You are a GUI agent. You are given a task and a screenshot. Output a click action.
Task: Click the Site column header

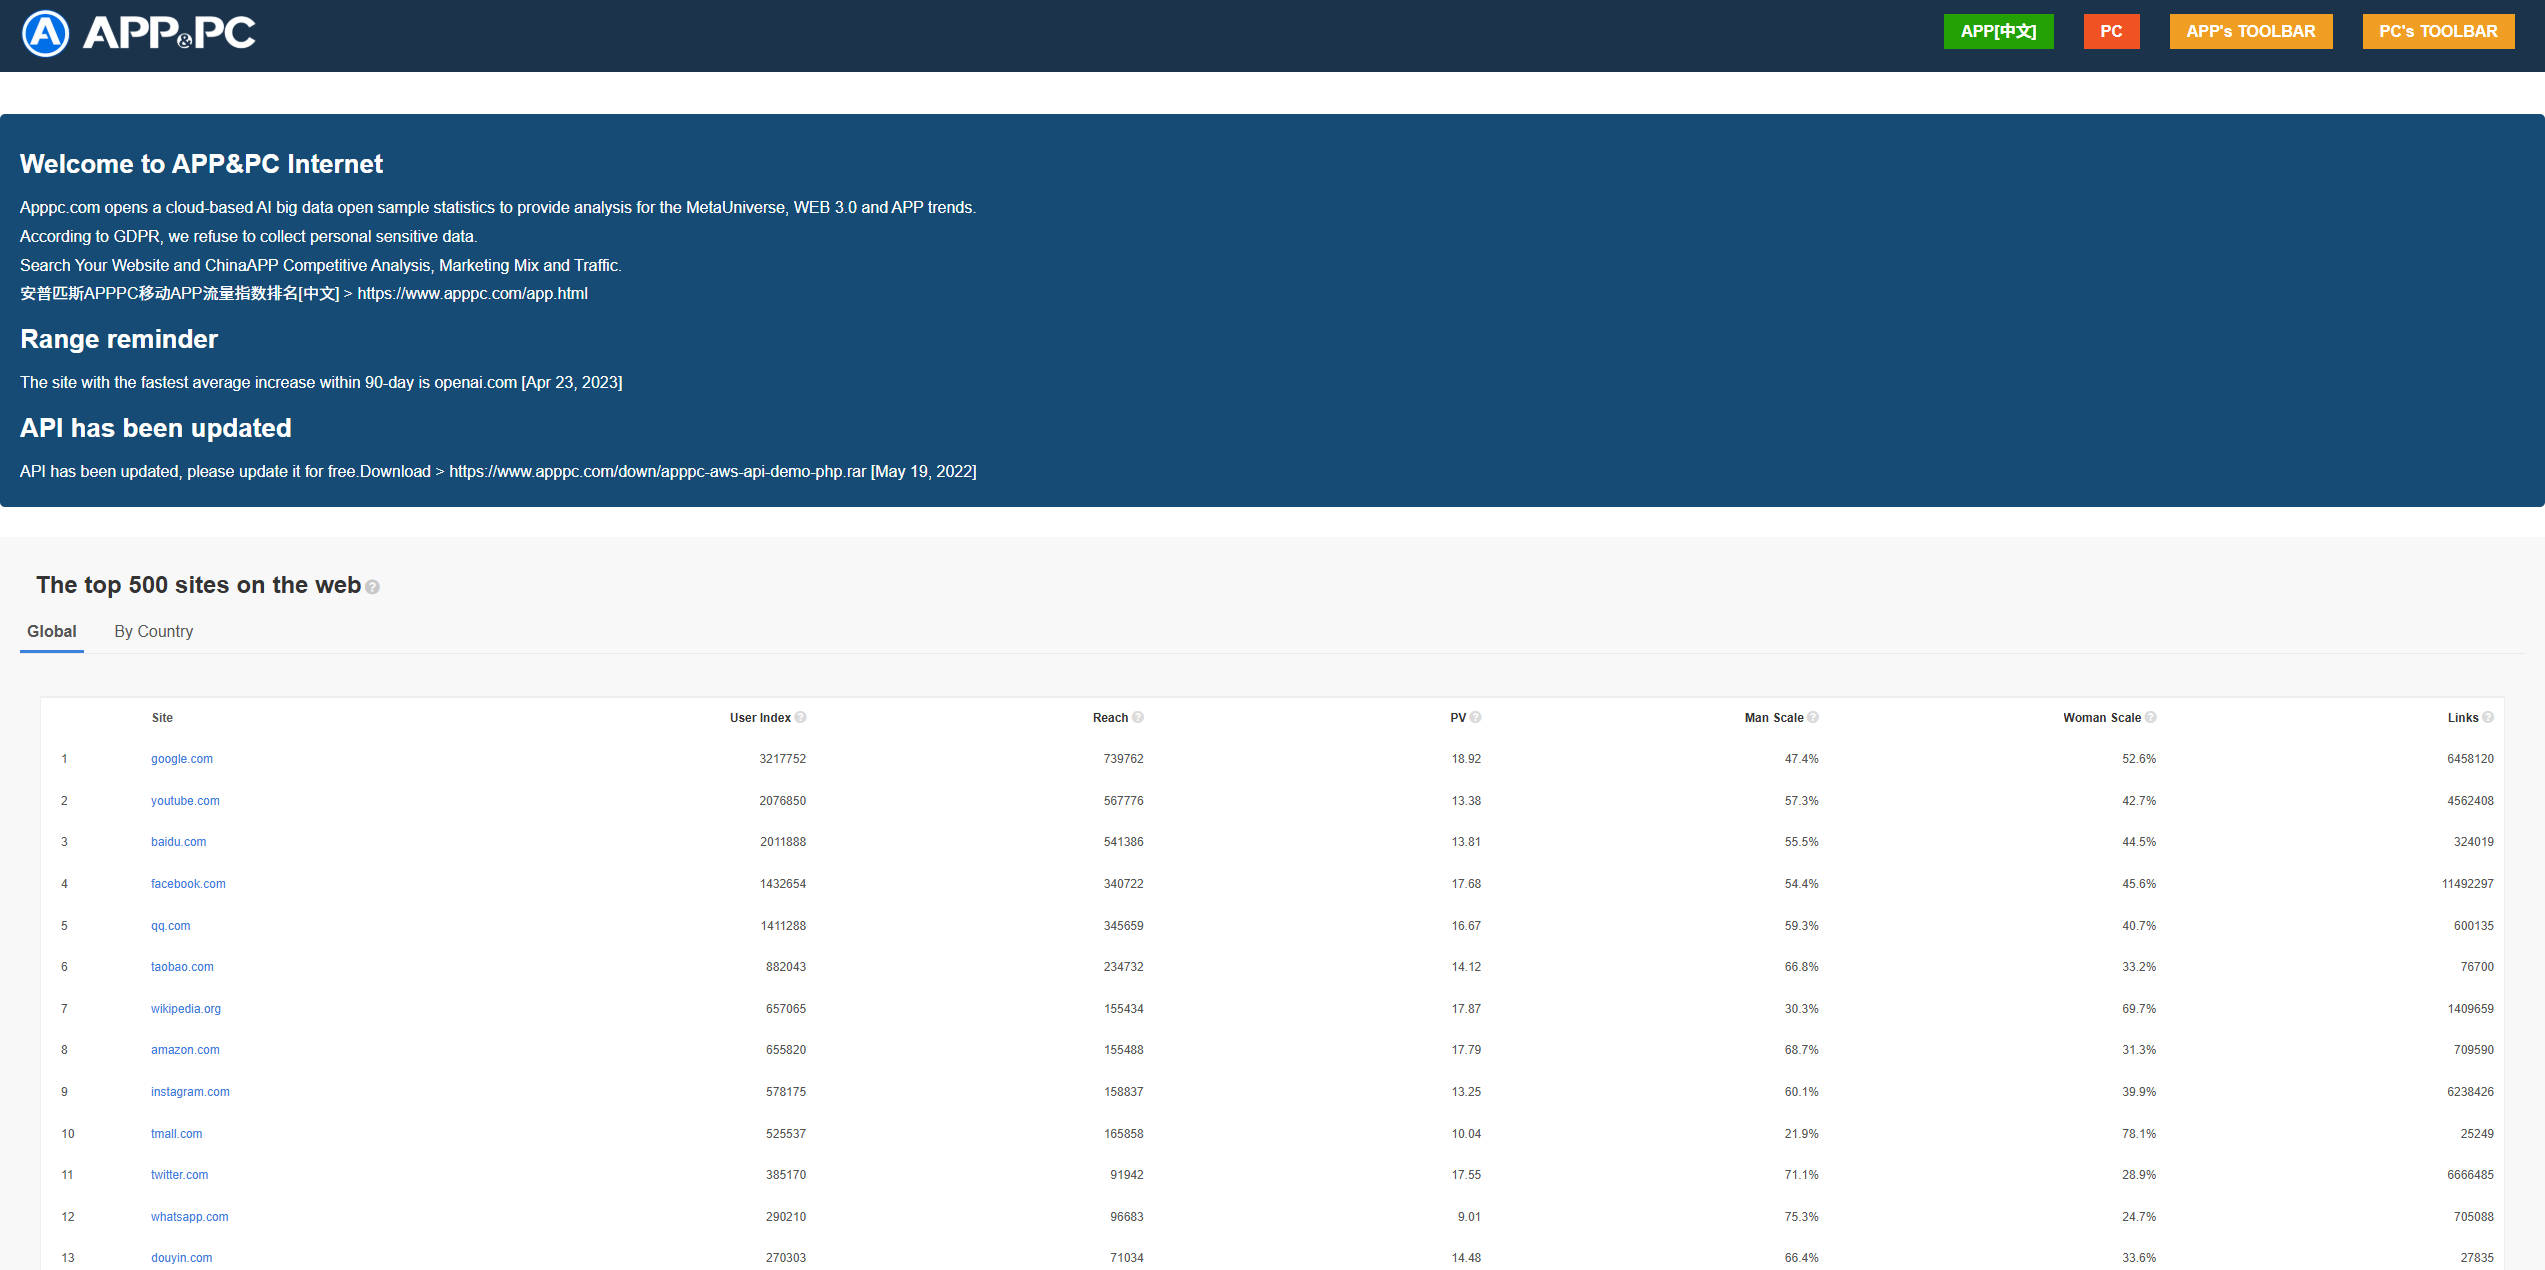162,718
